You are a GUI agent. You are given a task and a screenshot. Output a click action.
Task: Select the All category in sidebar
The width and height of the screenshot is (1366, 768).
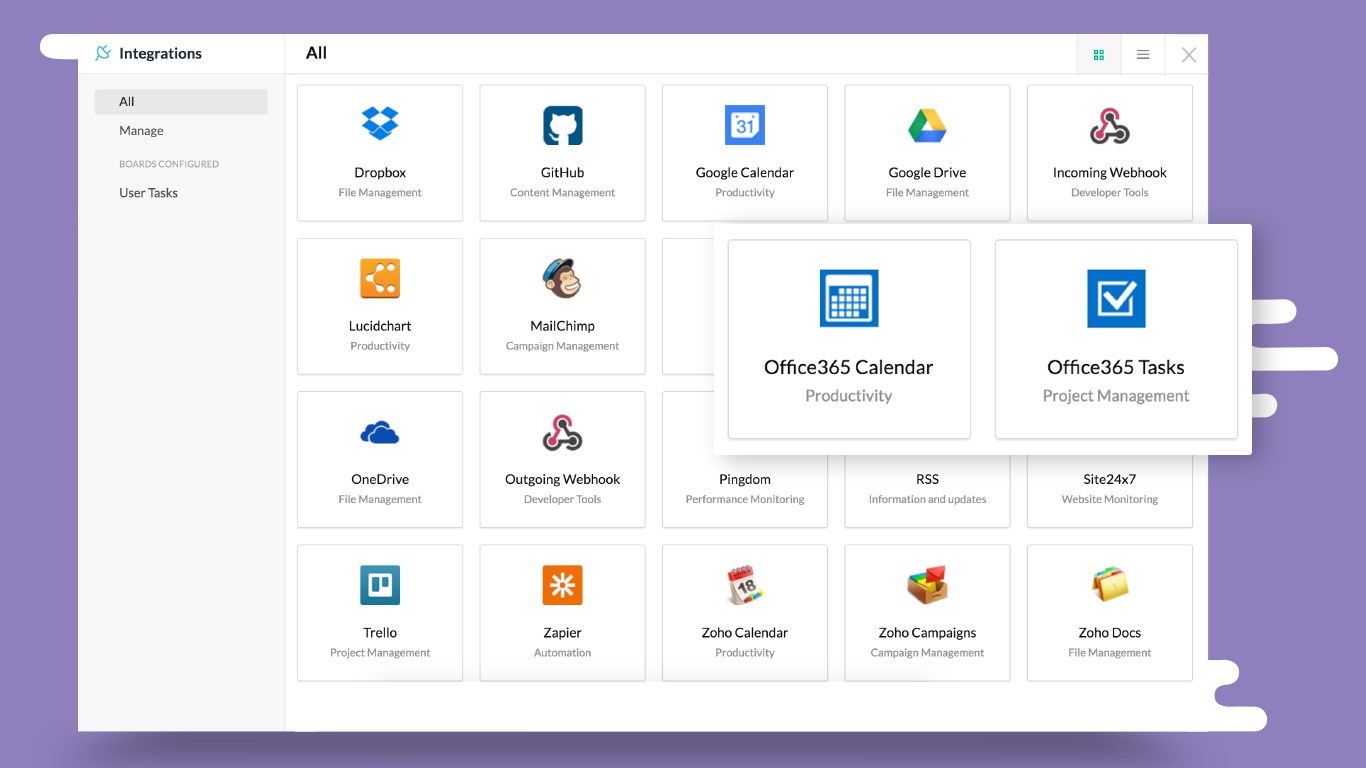click(181, 101)
